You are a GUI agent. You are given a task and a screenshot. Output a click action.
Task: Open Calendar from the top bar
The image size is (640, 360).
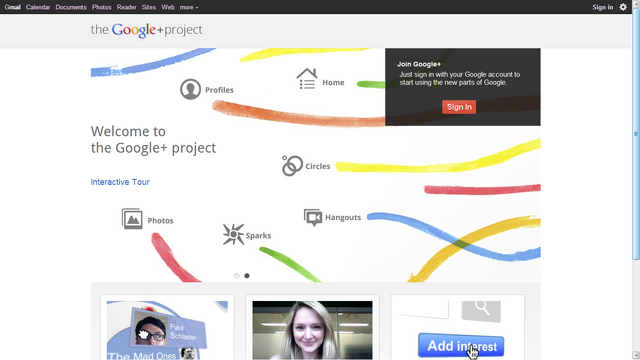(38, 7)
